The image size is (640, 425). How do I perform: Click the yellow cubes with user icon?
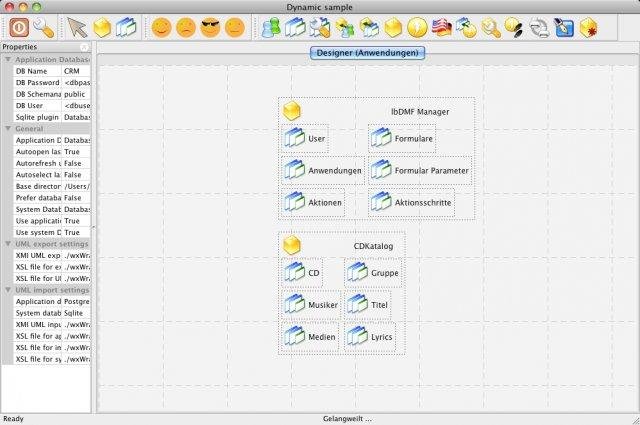coord(345,28)
